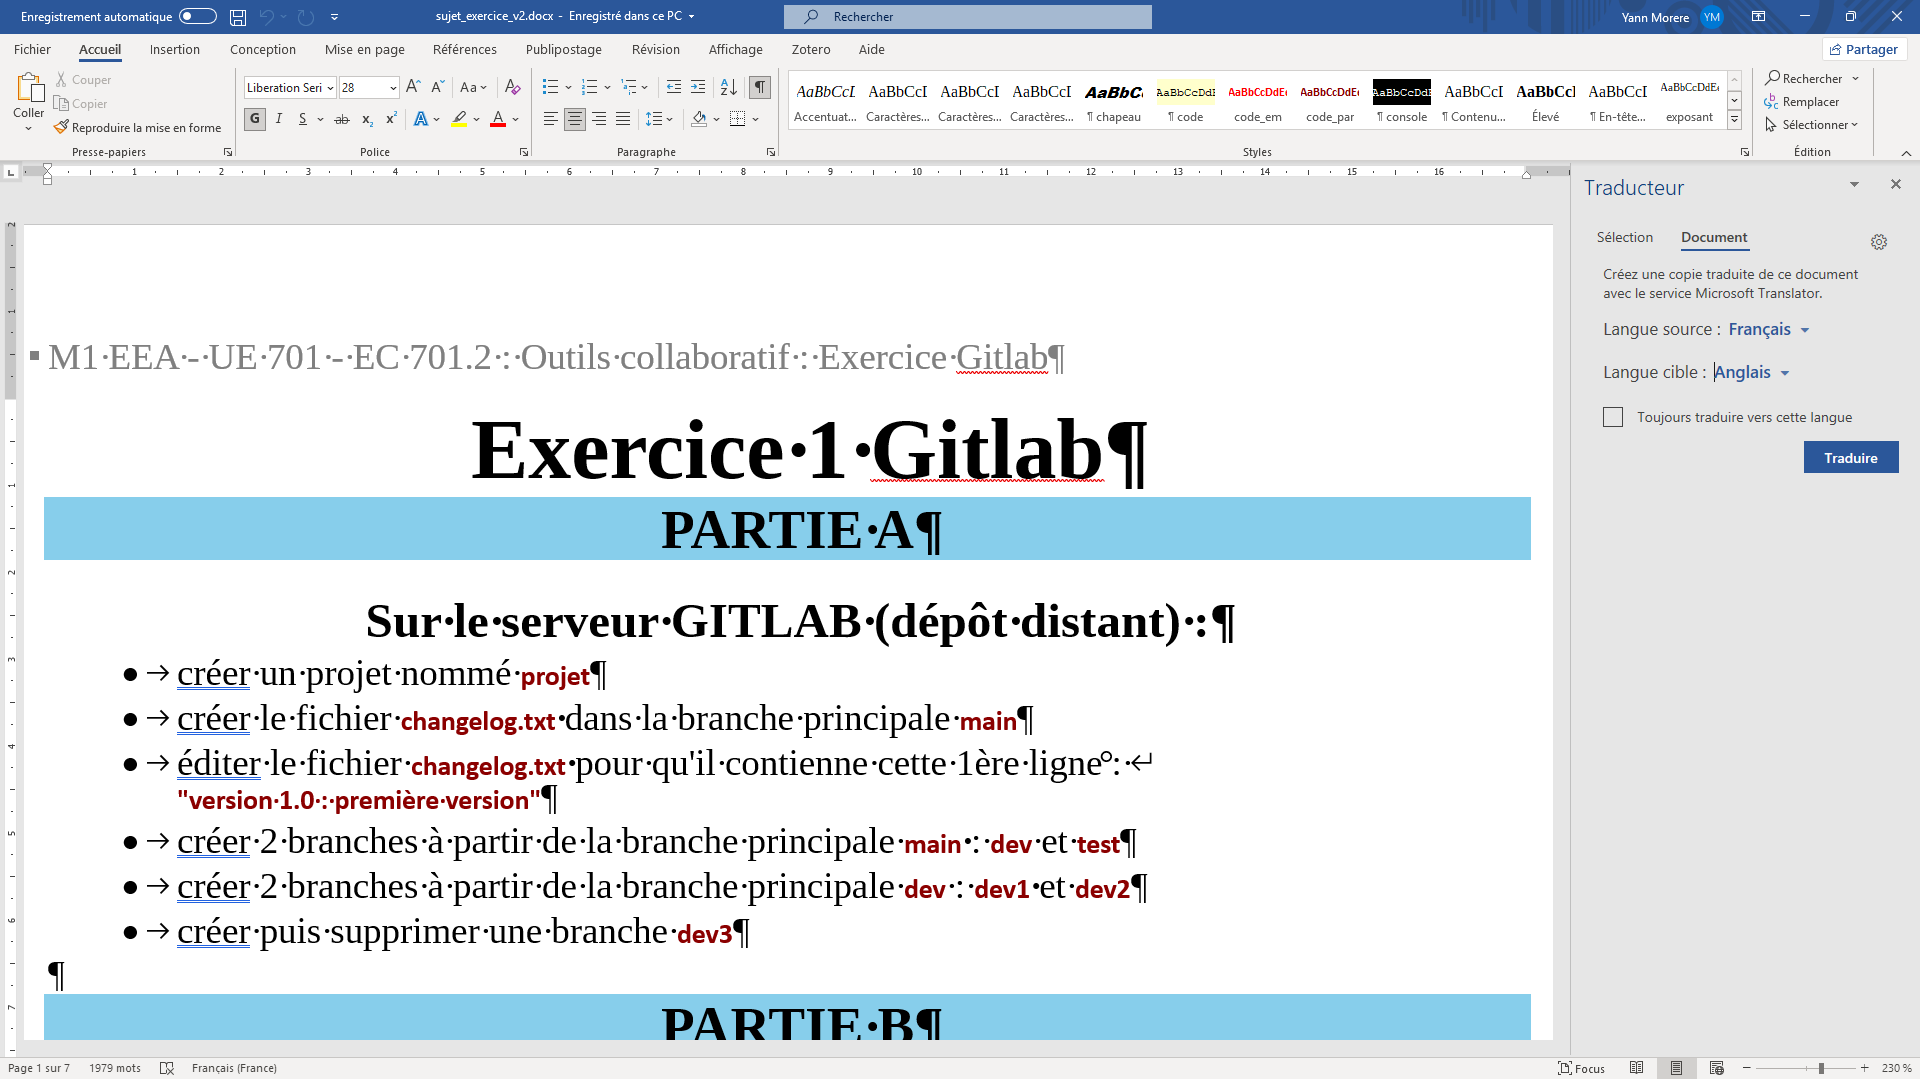Image resolution: width=1920 pixels, height=1080 pixels.
Task: Click the paragraph shading bucket icon
Action: pyautogui.click(x=700, y=120)
